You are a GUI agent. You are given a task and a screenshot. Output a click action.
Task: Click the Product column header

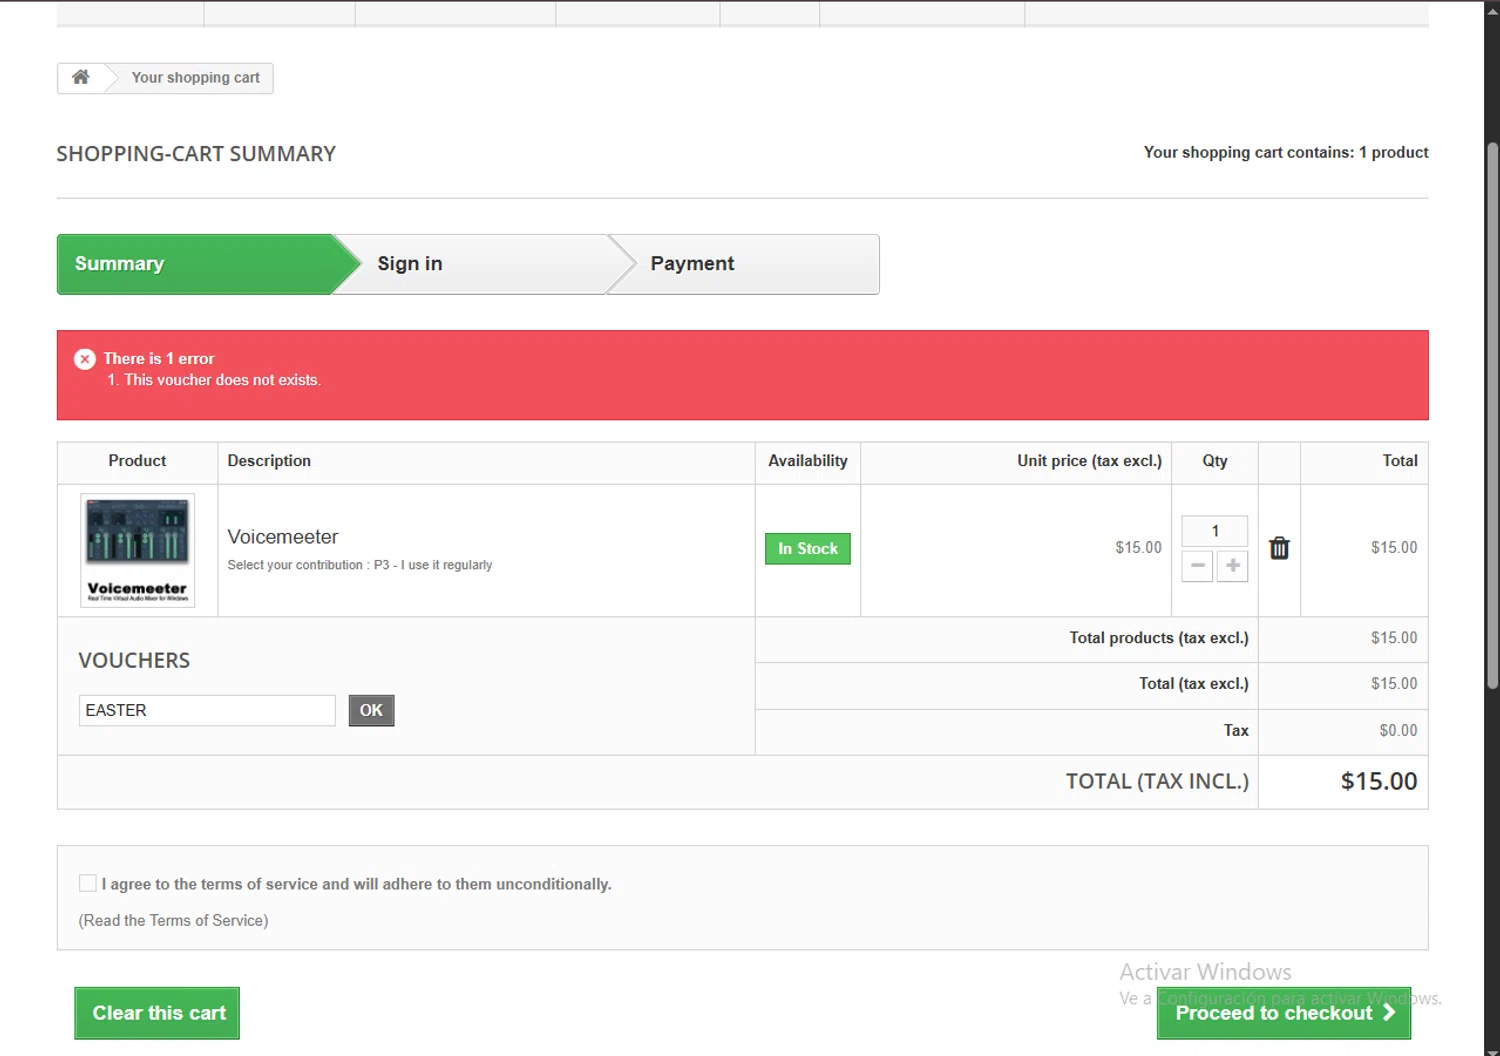(x=137, y=461)
